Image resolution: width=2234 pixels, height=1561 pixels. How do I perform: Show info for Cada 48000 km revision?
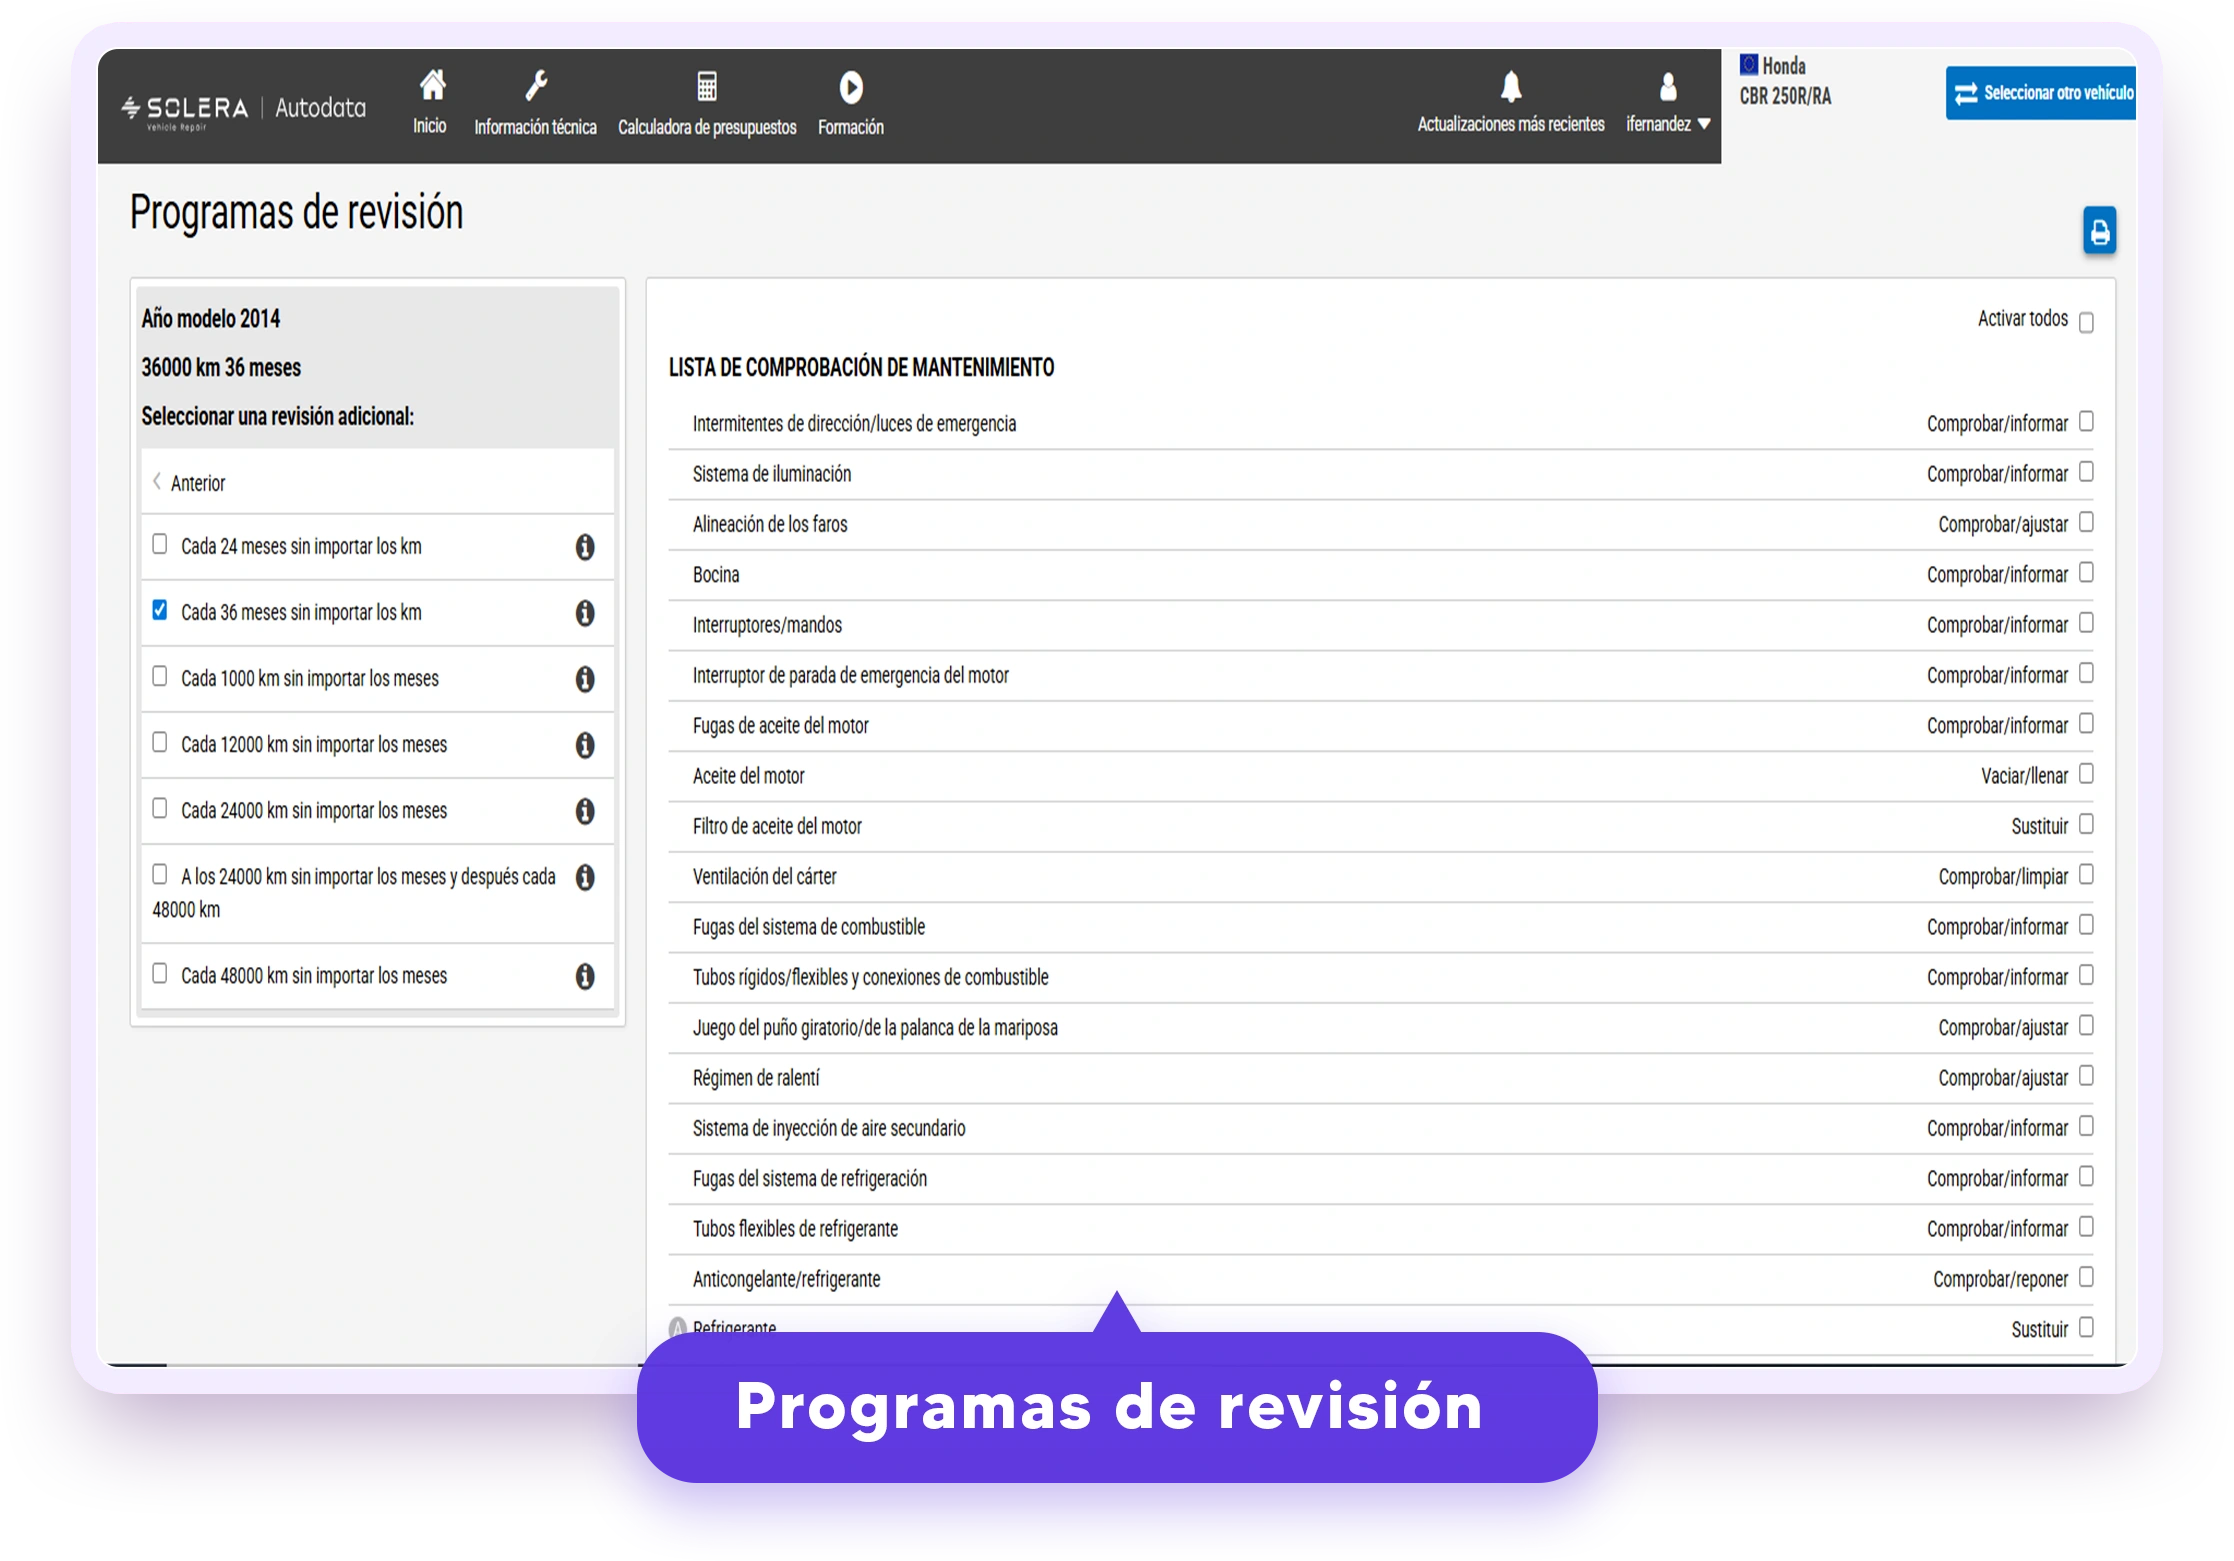585,976
